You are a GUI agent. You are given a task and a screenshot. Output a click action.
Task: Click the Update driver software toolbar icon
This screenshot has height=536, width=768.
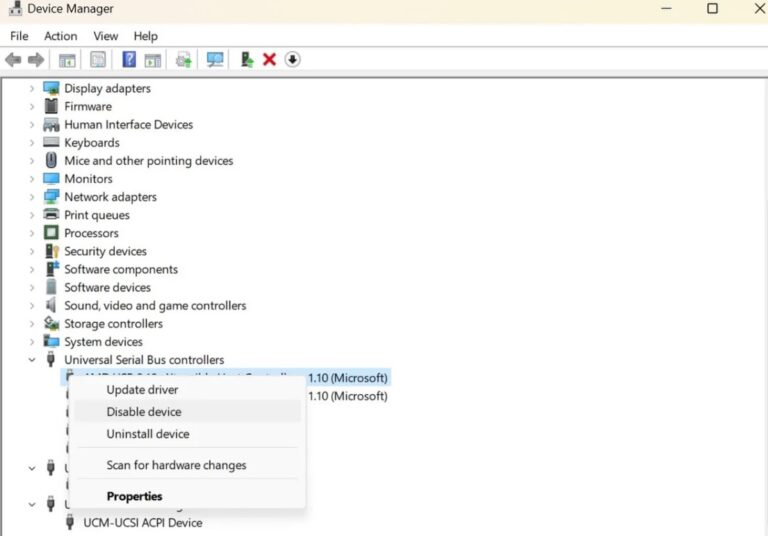click(x=183, y=60)
